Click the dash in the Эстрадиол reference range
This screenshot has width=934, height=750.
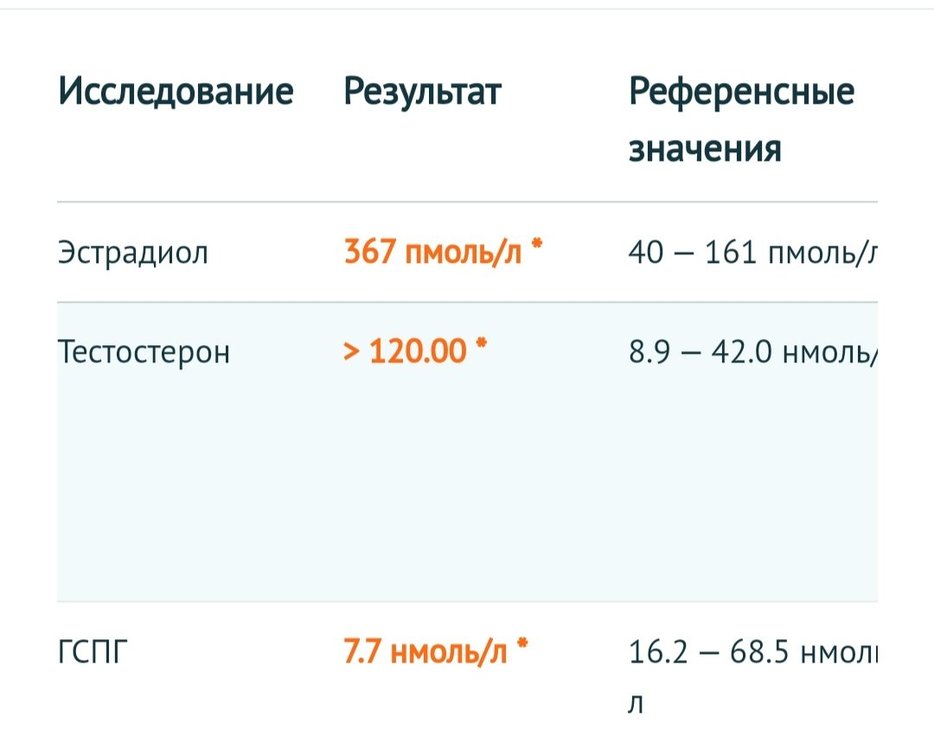pos(683,253)
